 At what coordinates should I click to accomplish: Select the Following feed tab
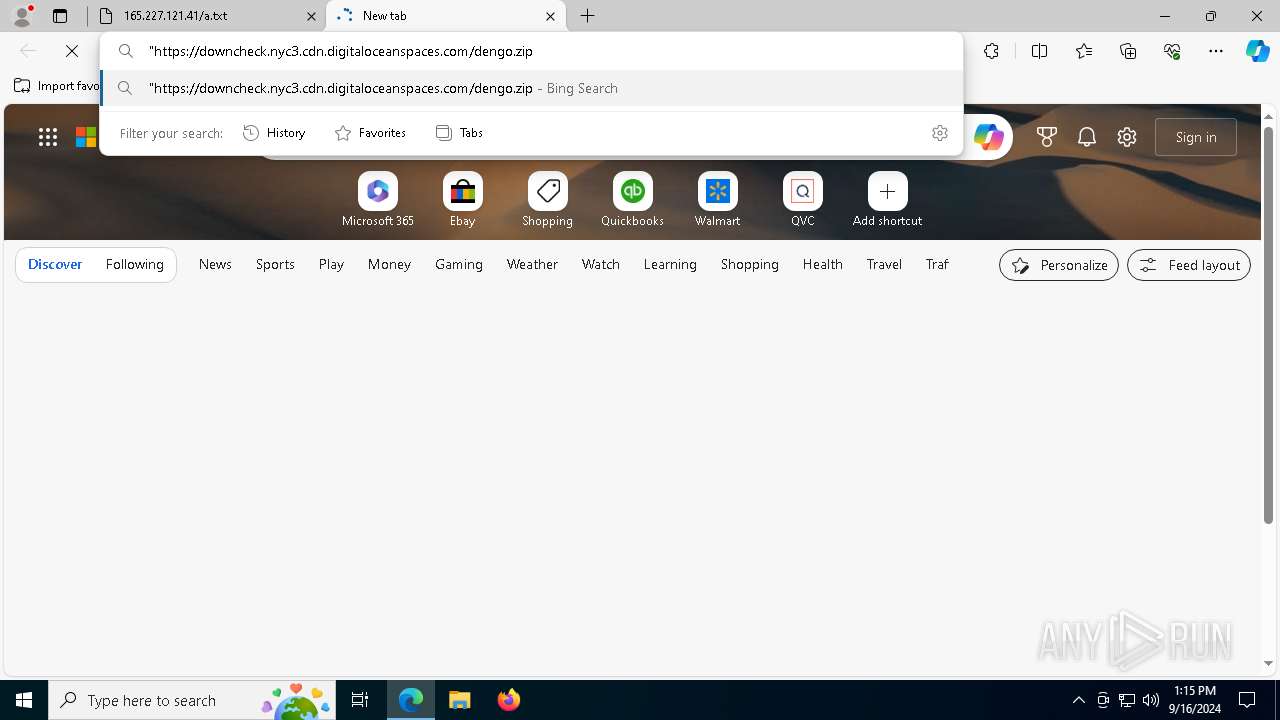[135, 265]
